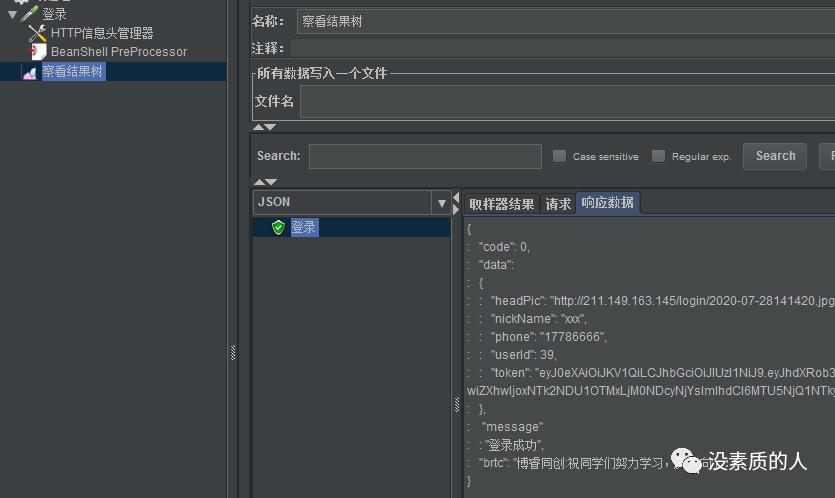Select HTTP信息头管理器 tree item

[x=102, y=33]
